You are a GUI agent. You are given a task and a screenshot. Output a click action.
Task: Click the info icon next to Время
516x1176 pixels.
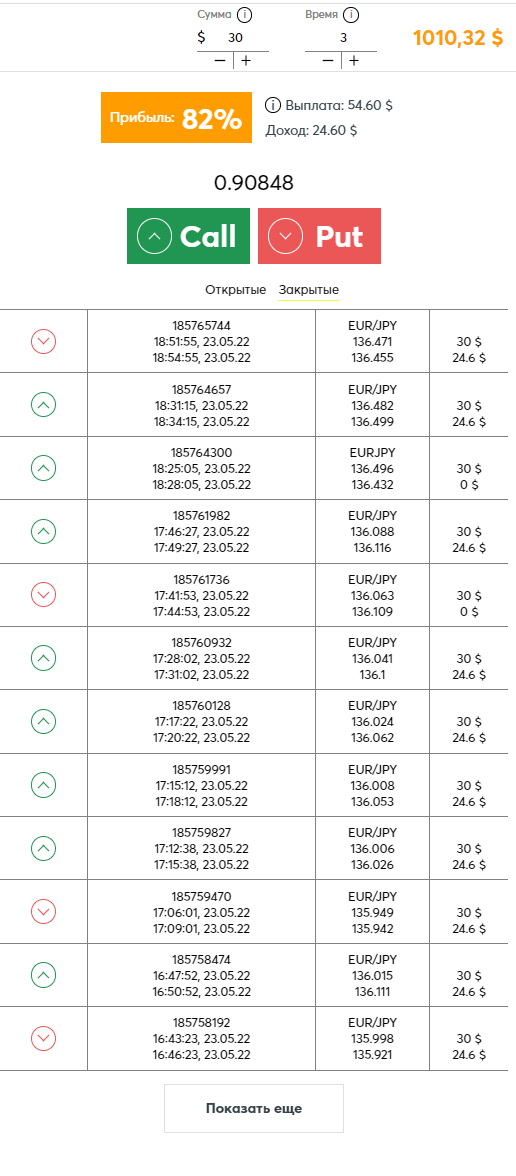tap(351, 14)
